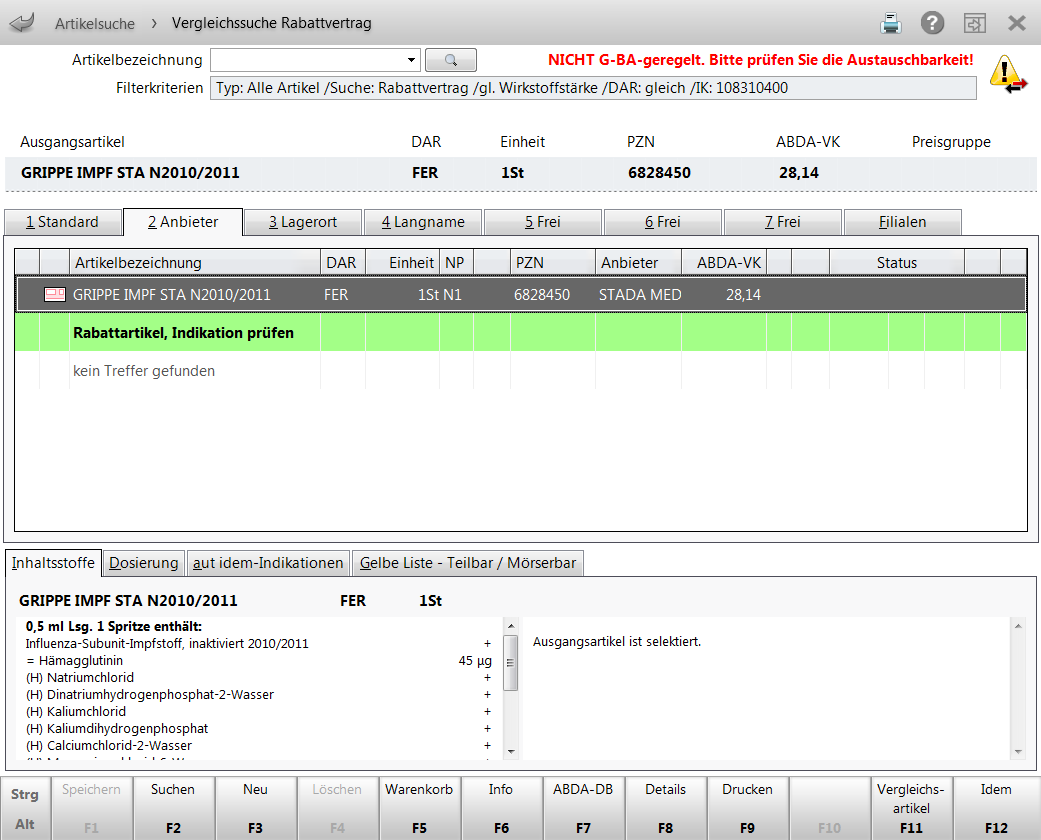This screenshot has width=1041, height=840.
Task: Click down arrow of right notes scrollbar
Action: (1018, 752)
